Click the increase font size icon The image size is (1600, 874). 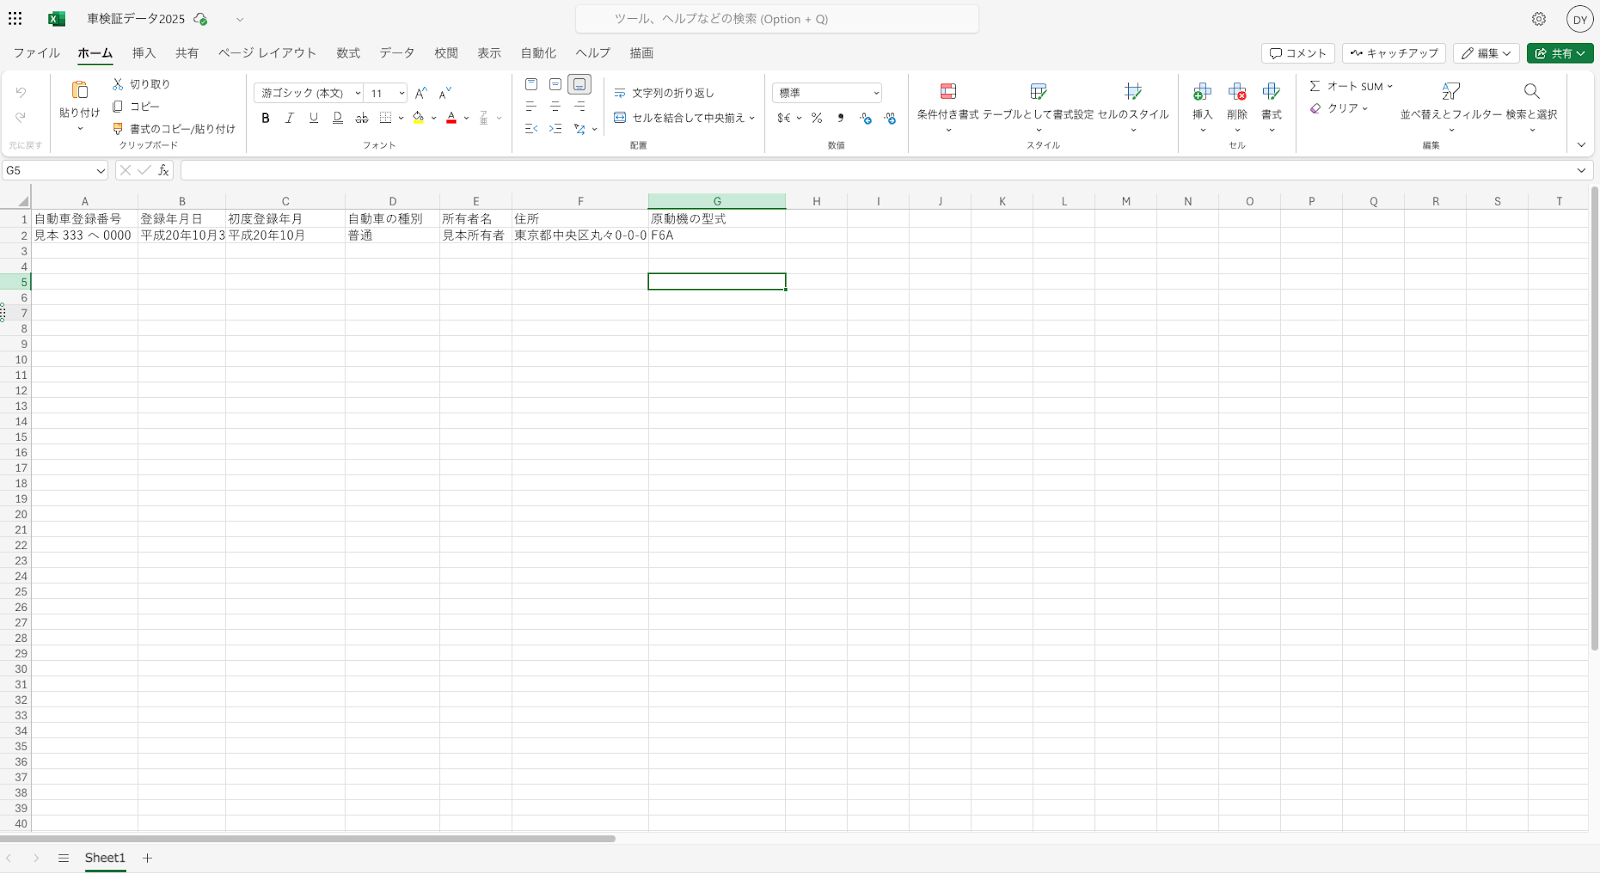(421, 93)
